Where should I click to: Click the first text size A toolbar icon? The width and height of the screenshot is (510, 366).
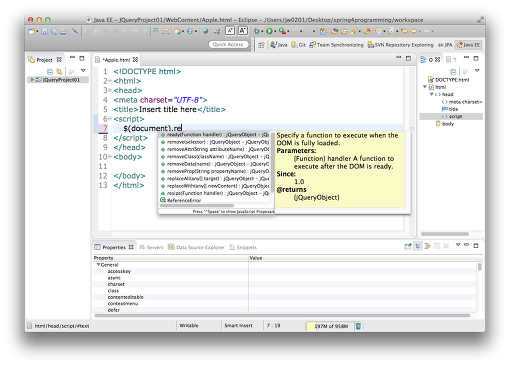(230, 31)
